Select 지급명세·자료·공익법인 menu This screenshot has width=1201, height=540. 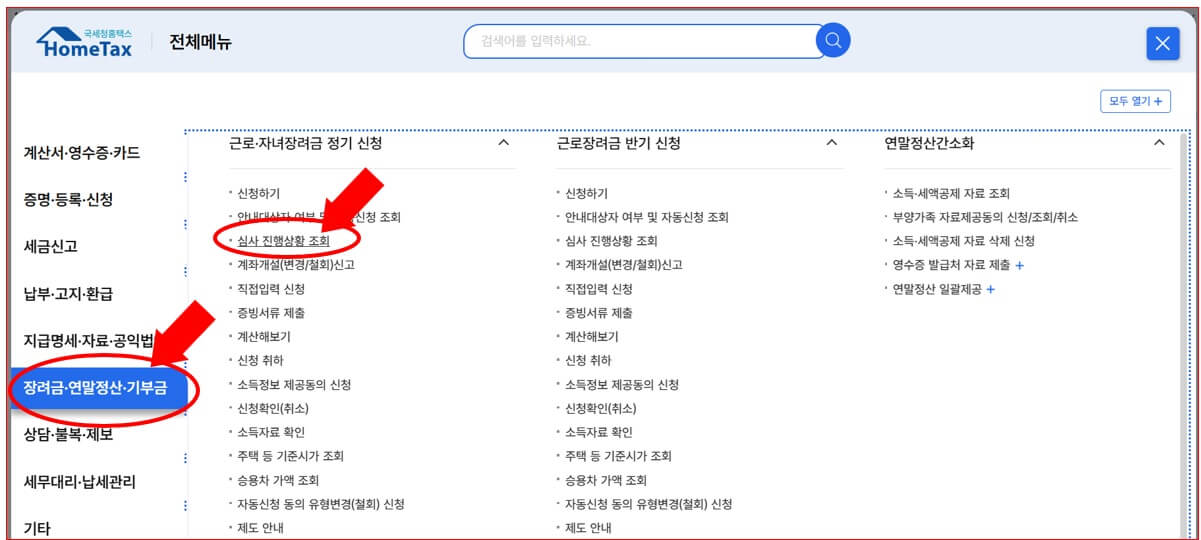coord(89,340)
